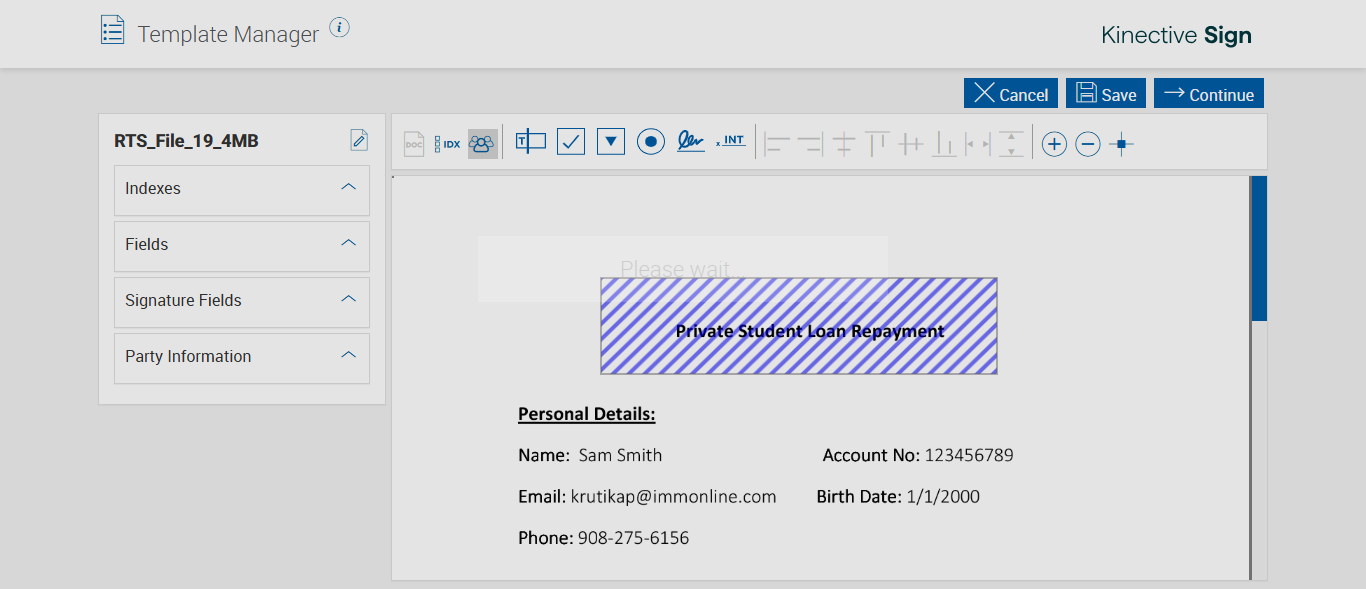
Task: Open Template Manager info icon
Action: (x=340, y=27)
